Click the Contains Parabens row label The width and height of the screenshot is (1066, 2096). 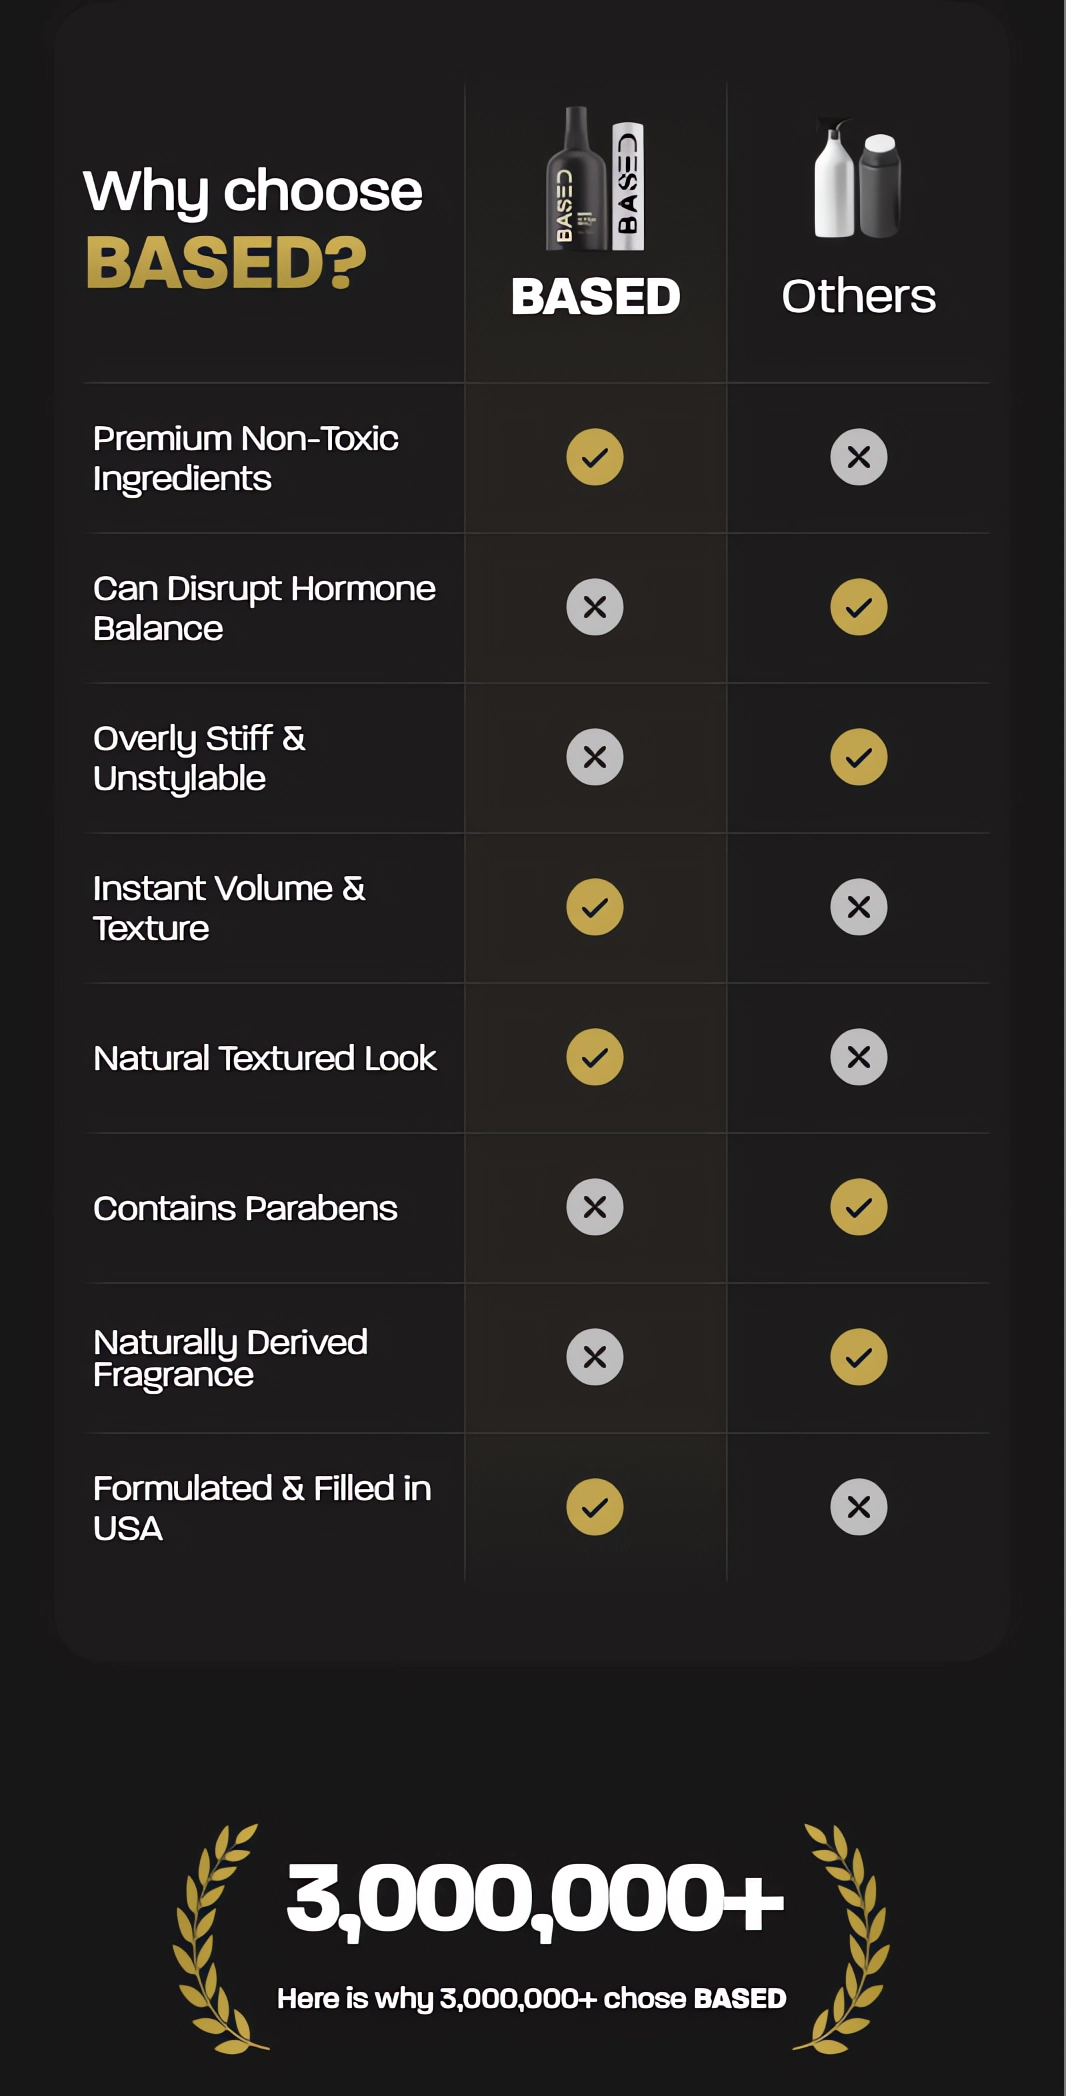tap(245, 1208)
